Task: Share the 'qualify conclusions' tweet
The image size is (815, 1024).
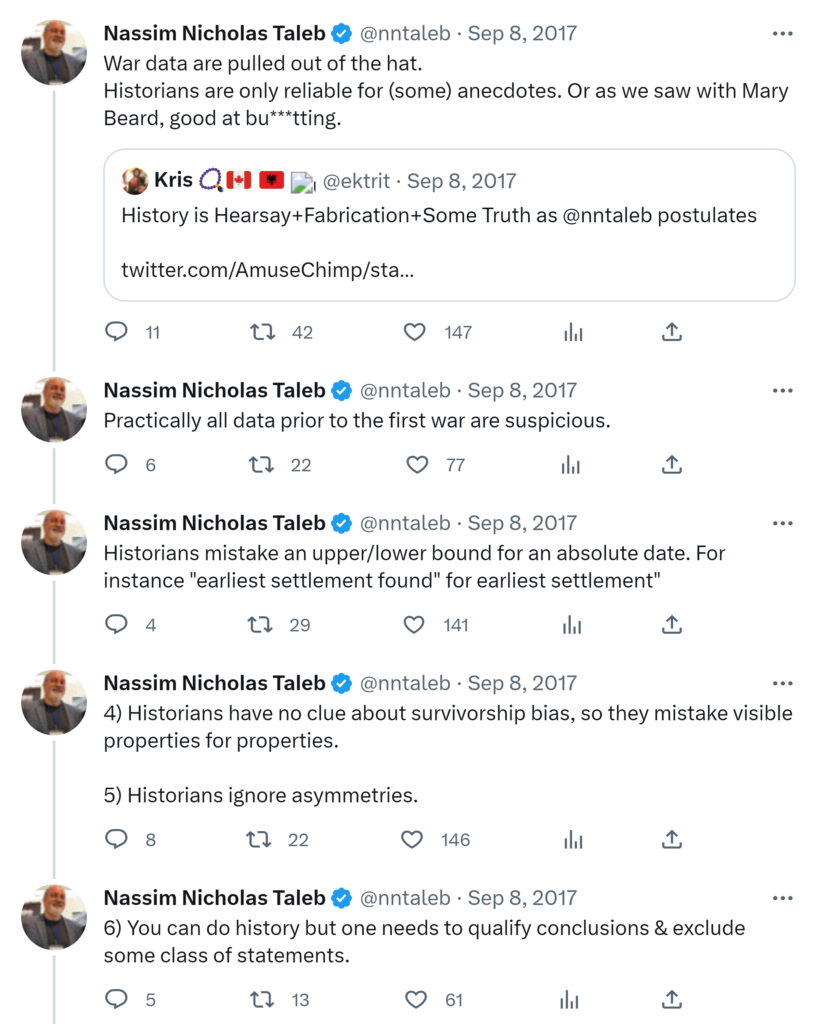Action: pos(673,998)
